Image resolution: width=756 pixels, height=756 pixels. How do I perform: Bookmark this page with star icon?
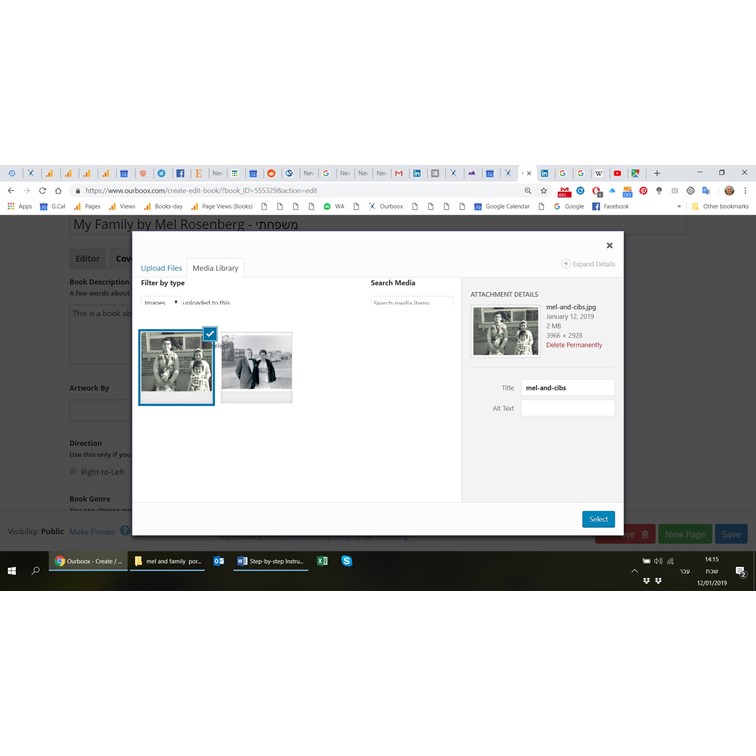pos(543,190)
